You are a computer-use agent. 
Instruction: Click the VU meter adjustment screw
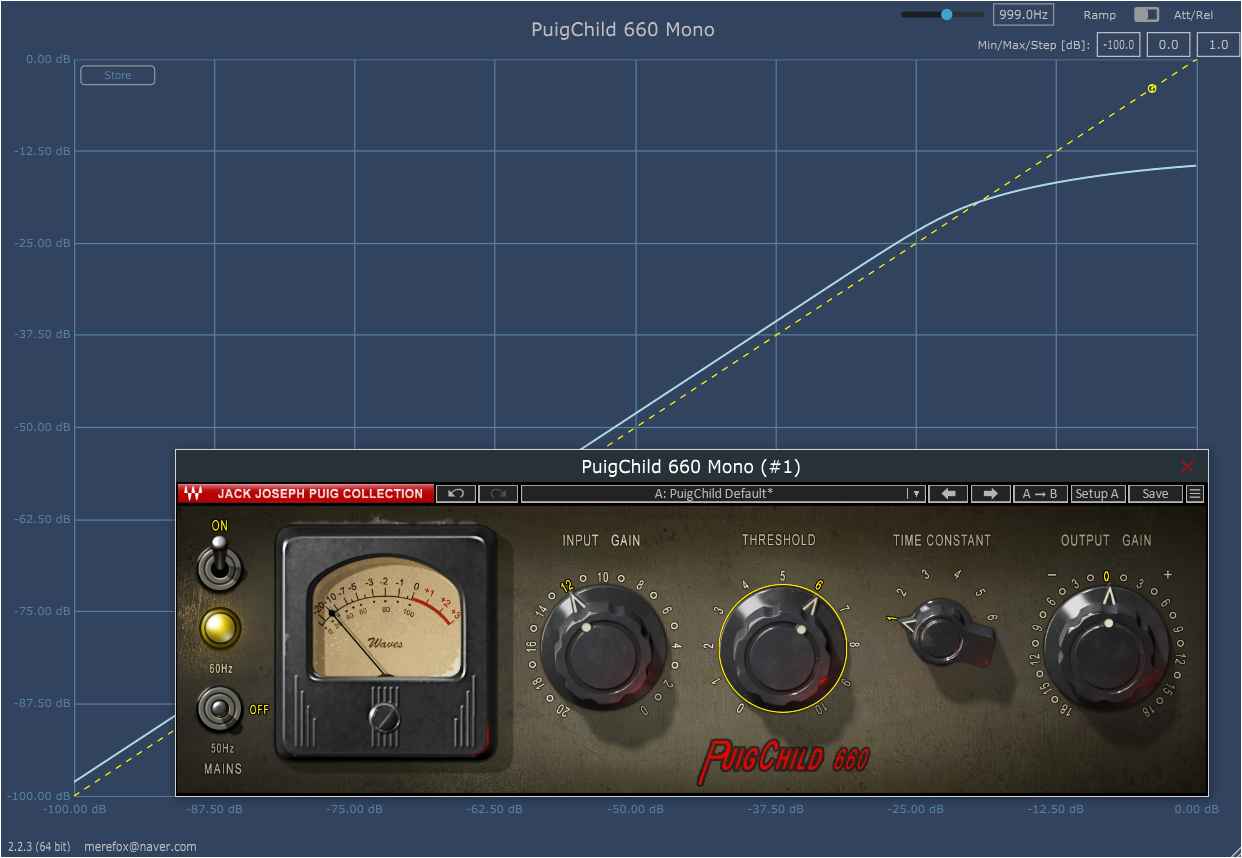[x=384, y=717]
